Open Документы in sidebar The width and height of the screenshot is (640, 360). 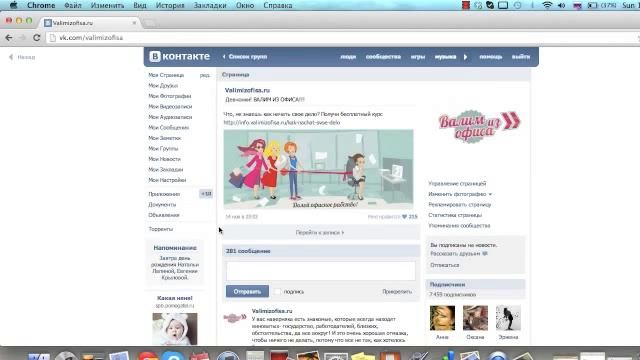pyautogui.click(x=162, y=204)
